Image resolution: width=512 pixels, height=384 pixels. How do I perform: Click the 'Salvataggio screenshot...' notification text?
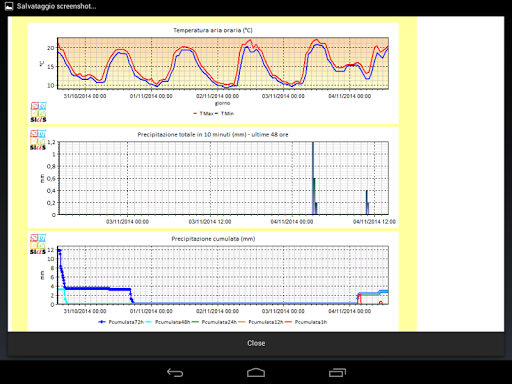click(56, 6)
